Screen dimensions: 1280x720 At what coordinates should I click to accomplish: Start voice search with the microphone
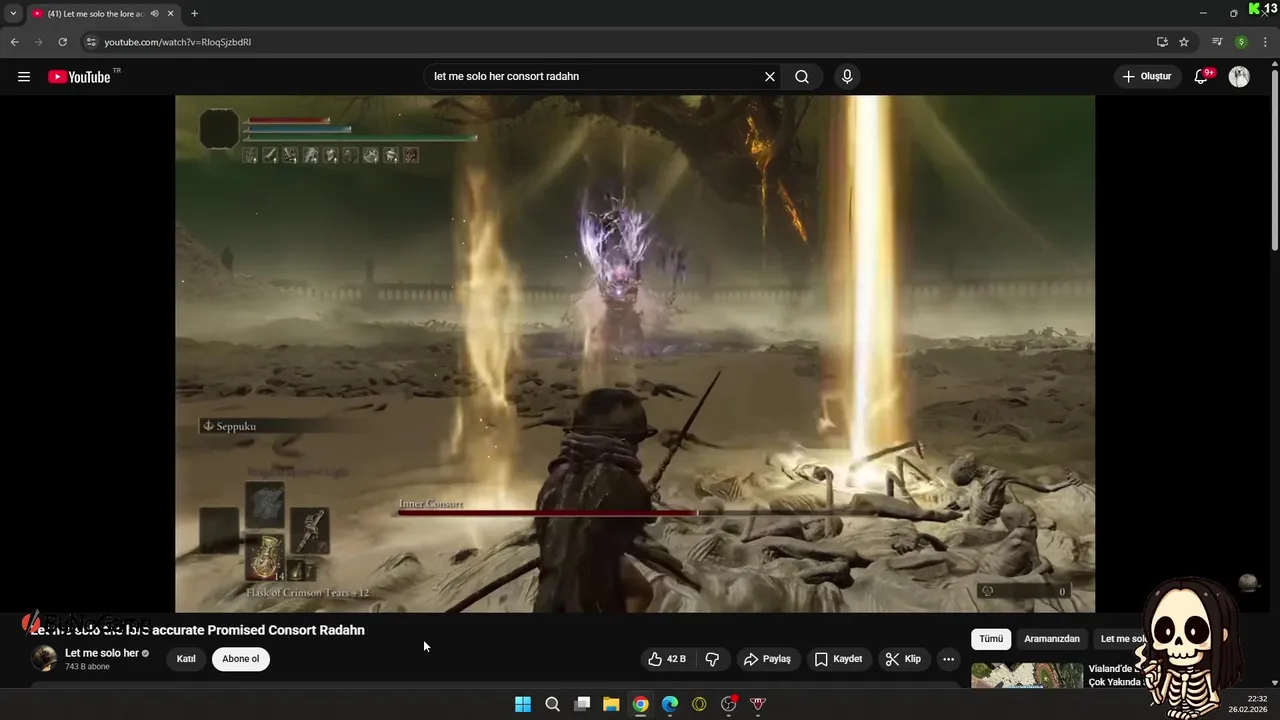click(x=847, y=77)
